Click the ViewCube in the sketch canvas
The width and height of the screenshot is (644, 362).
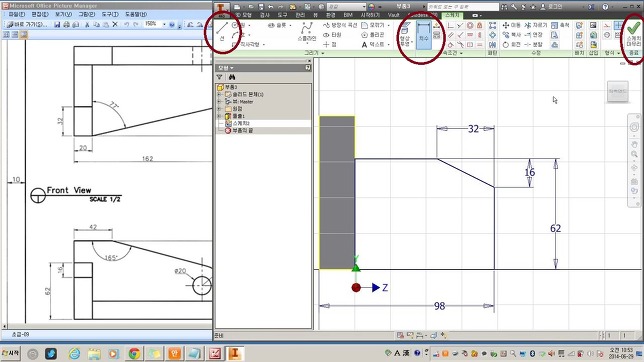point(618,92)
